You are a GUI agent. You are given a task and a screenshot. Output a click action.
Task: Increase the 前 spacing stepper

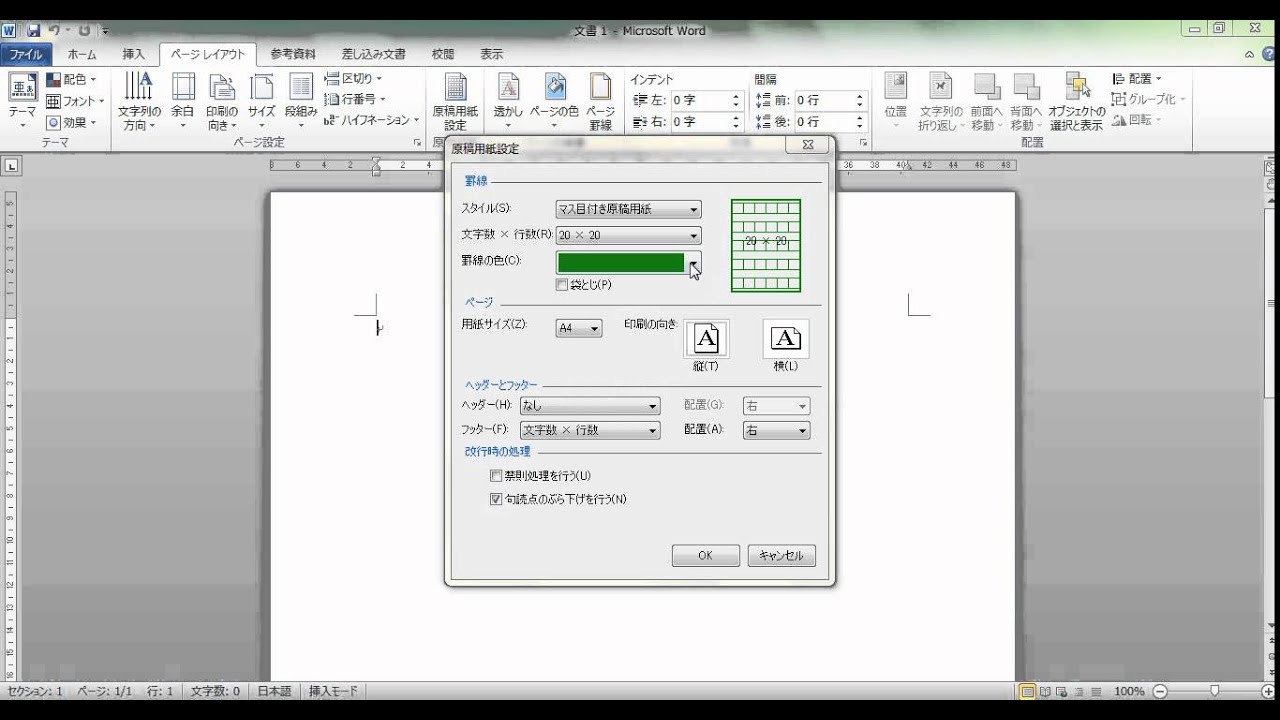click(860, 97)
